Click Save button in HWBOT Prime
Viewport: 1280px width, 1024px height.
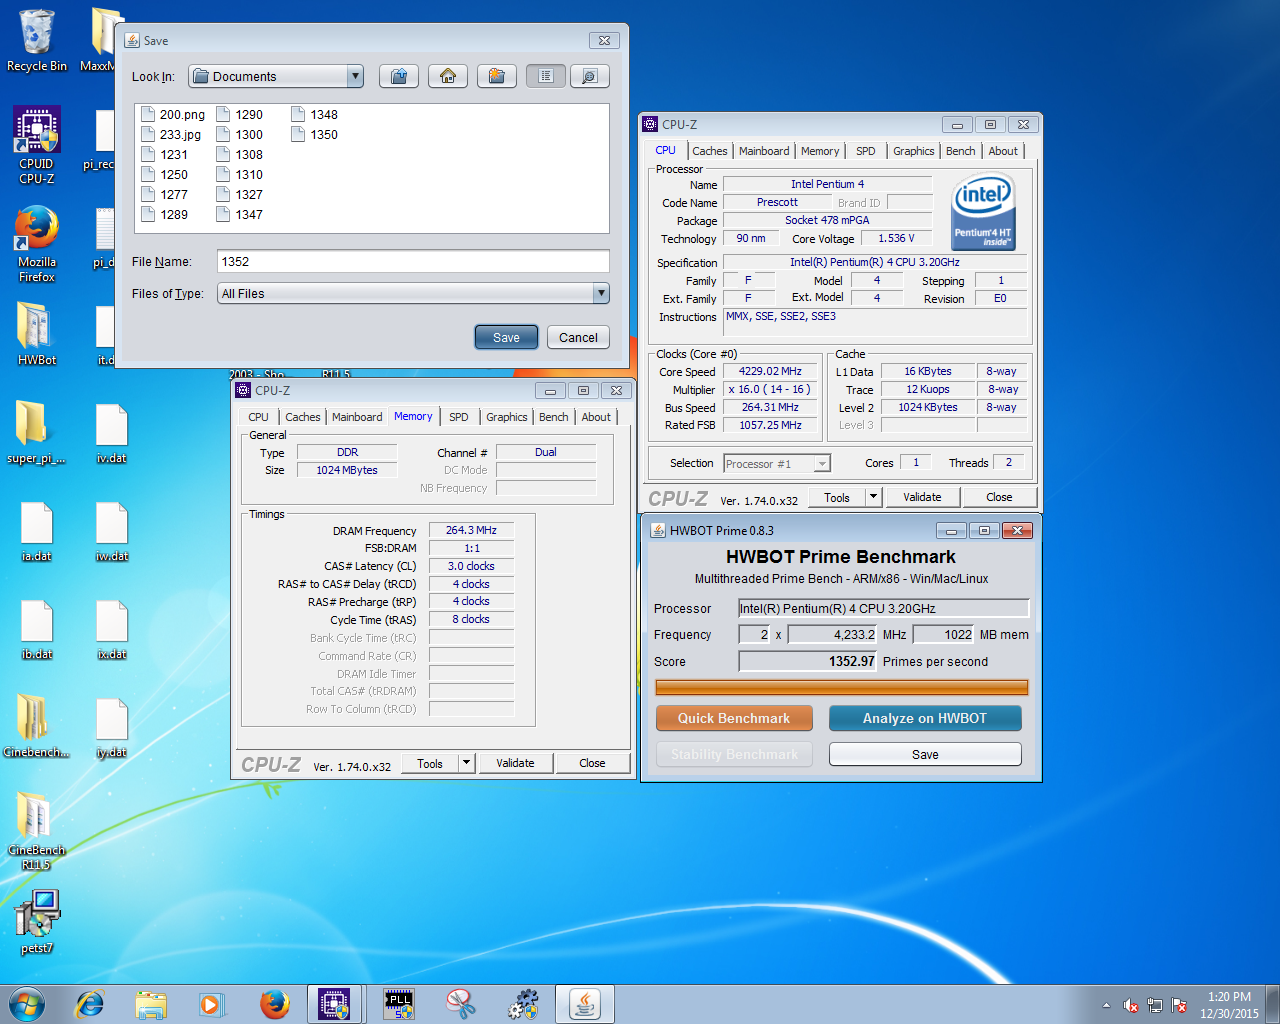(925, 754)
